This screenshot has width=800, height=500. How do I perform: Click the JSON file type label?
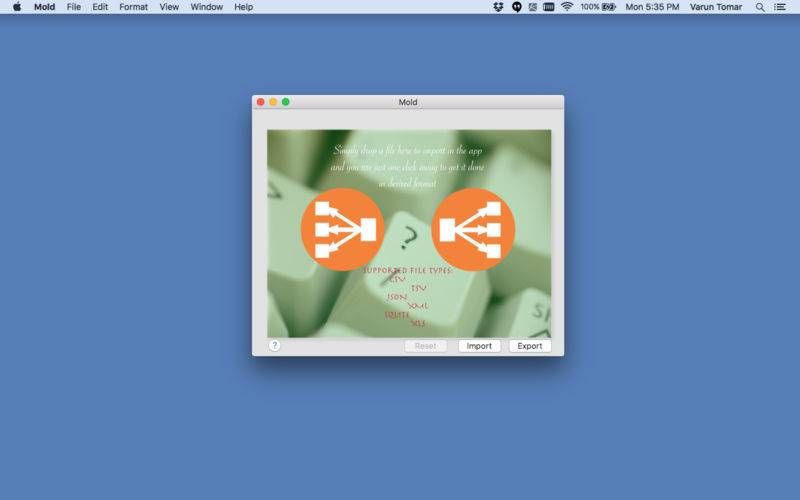(397, 296)
